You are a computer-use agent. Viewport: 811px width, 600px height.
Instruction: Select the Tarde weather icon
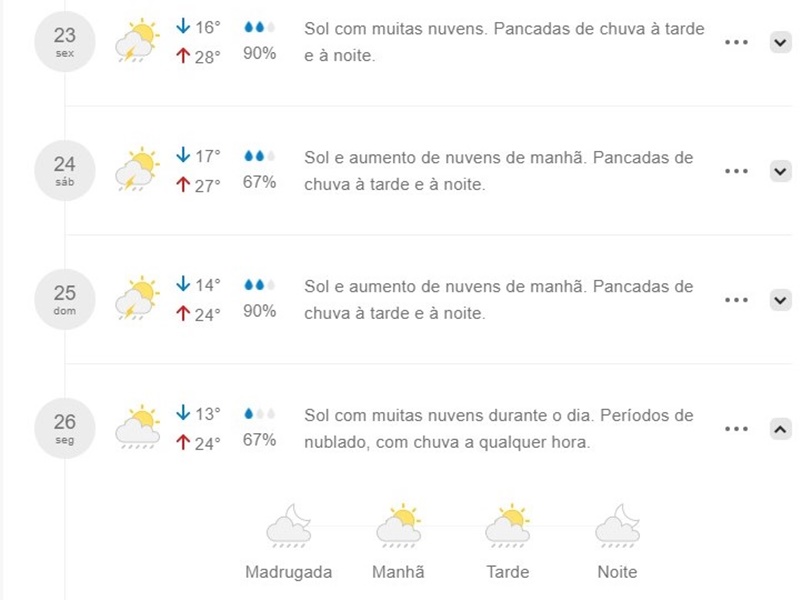(x=507, y=526)
